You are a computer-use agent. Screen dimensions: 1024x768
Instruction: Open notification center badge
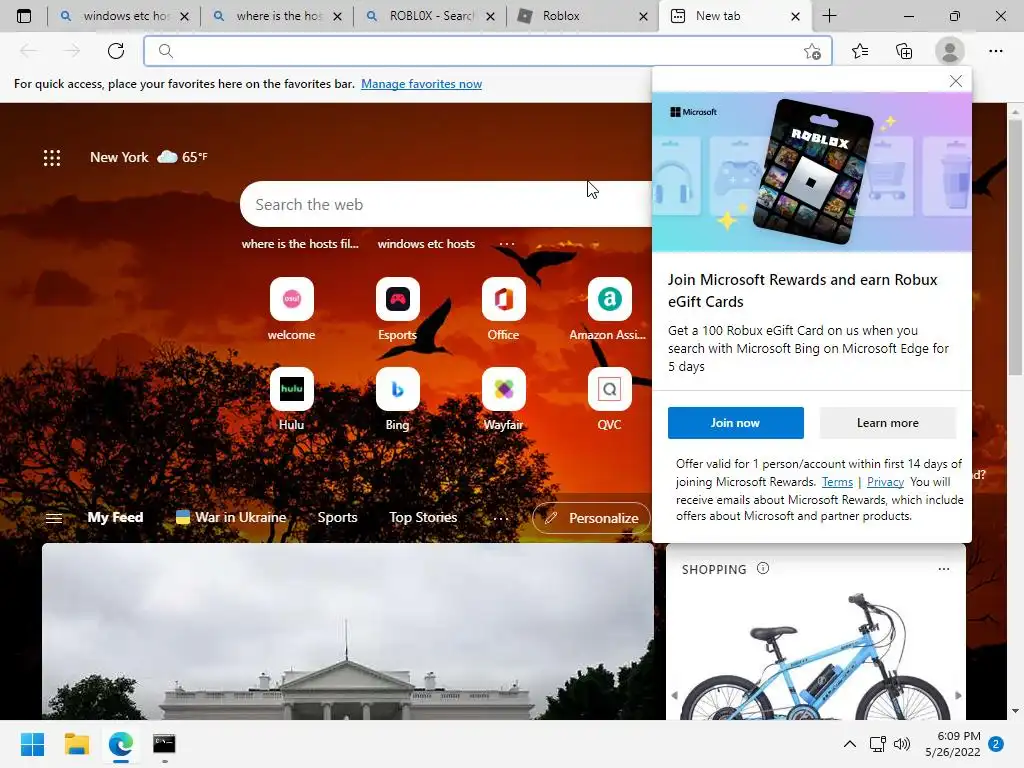(996, 744)
